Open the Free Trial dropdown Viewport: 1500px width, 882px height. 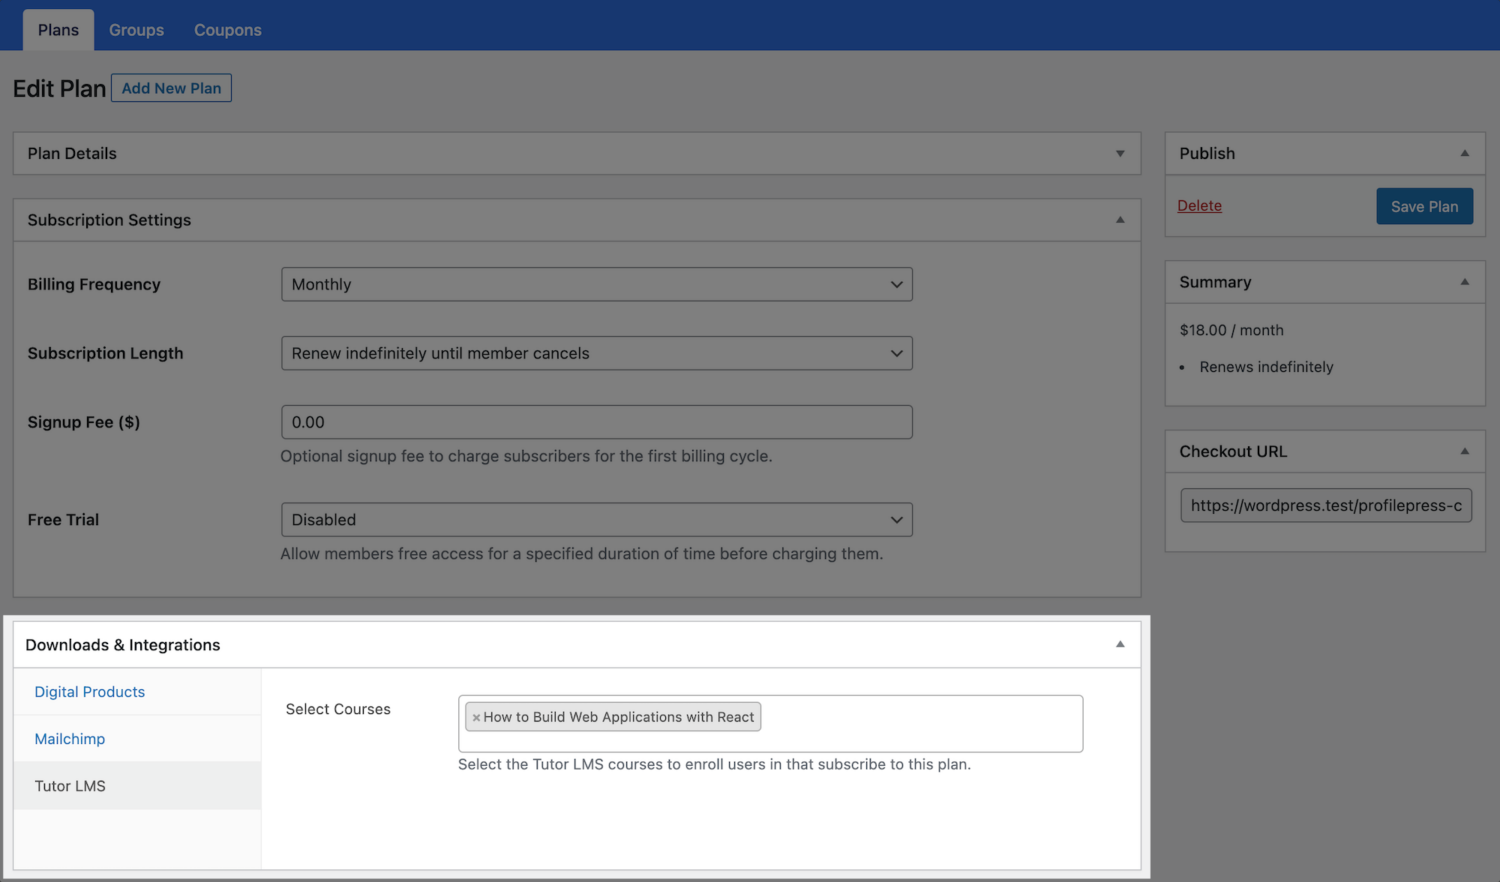[x=597, y=520]
